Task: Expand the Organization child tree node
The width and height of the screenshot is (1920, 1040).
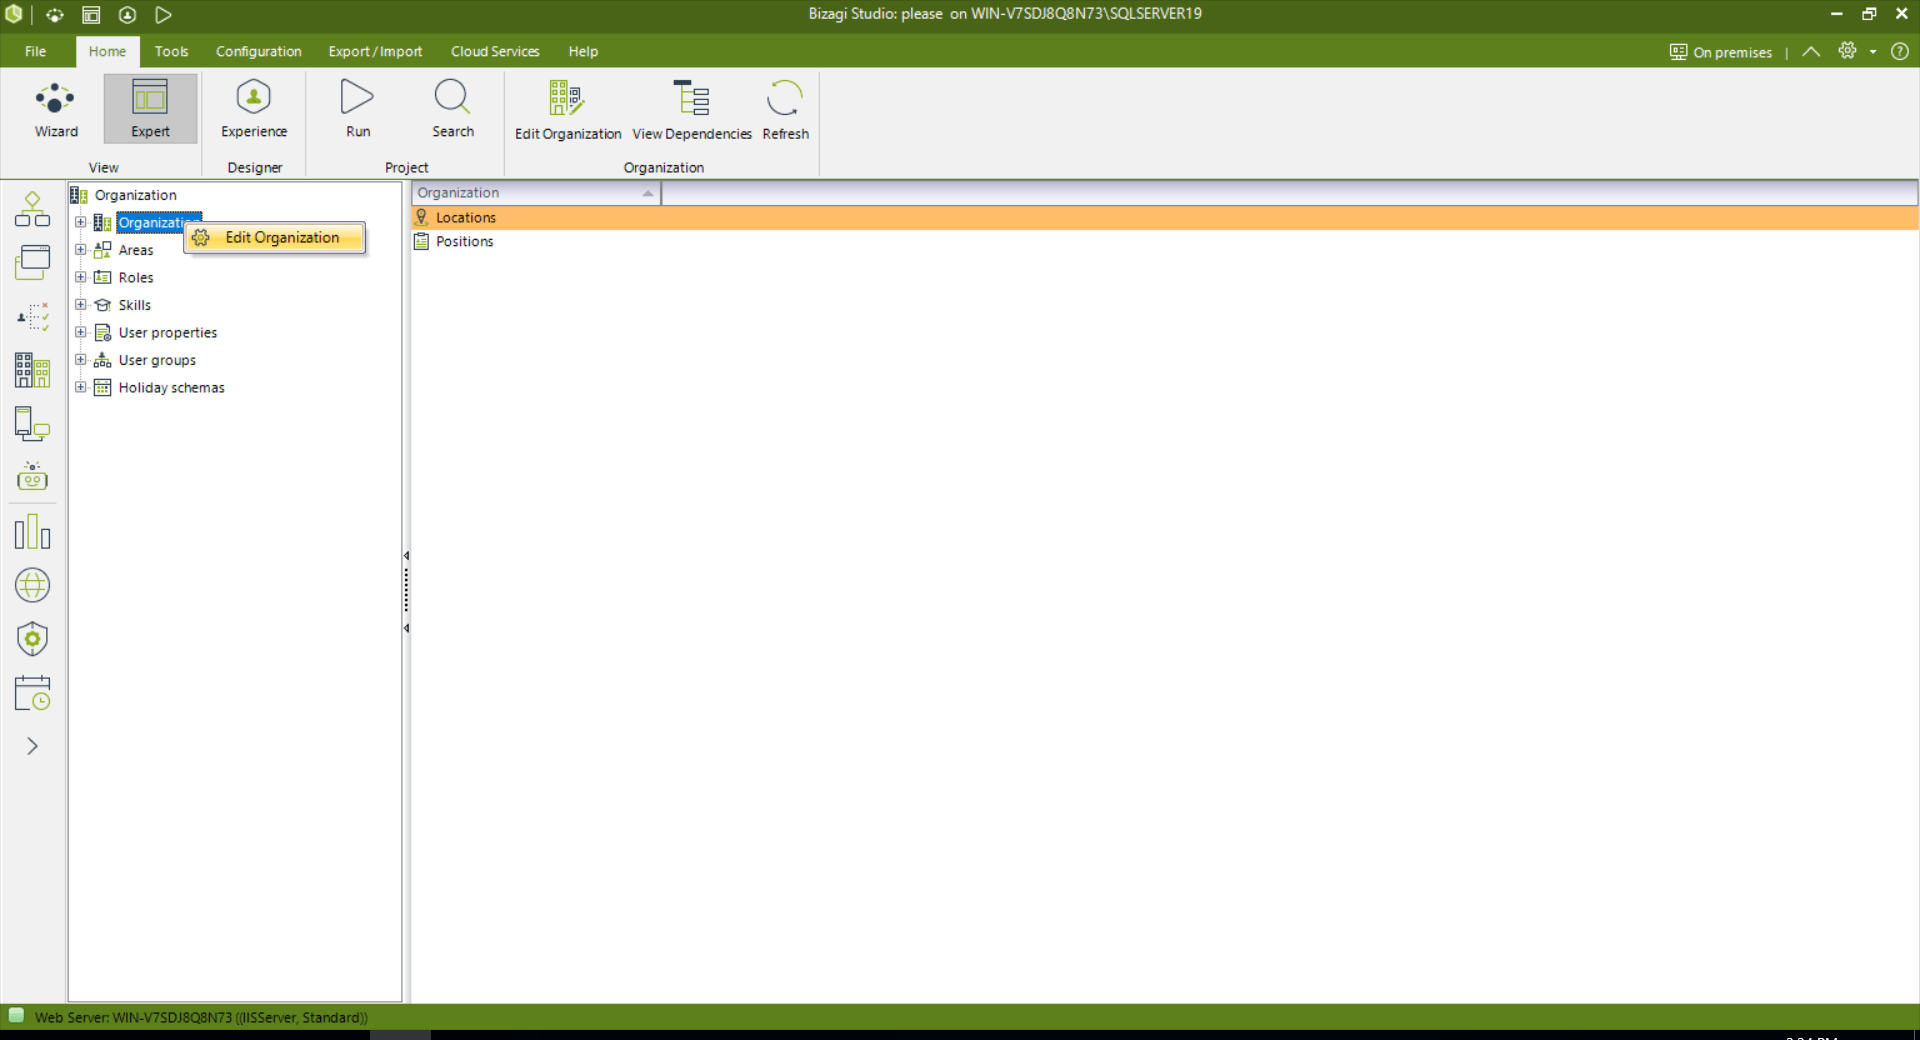Action: (81, 222)
